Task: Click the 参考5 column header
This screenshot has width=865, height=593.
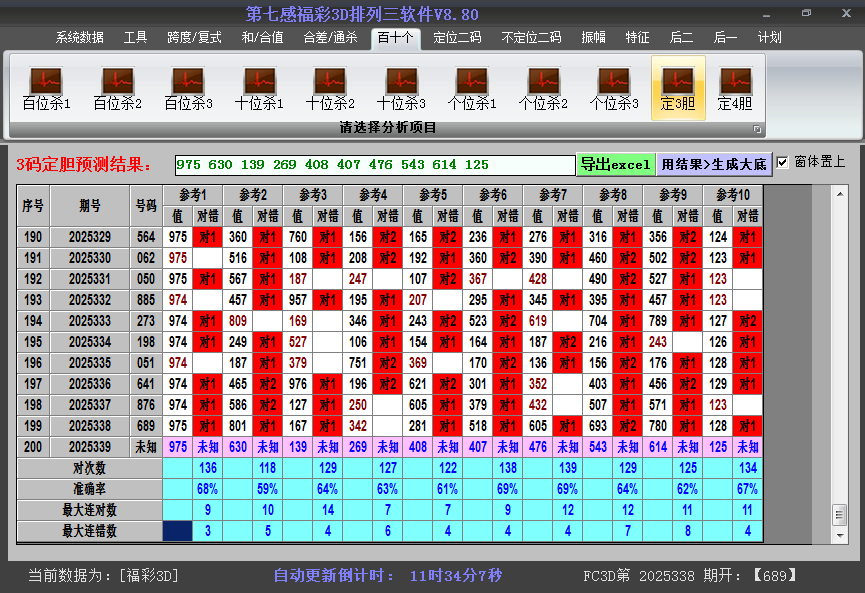Action: pyautogui.click(x=433, y=194)
